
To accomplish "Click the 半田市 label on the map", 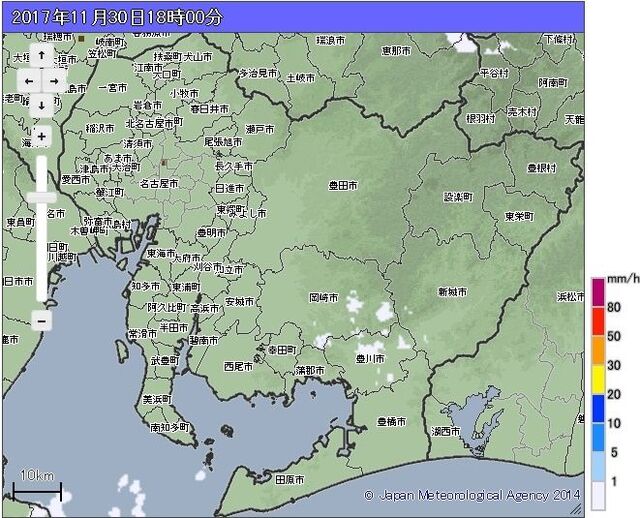I will click(173, 327).
